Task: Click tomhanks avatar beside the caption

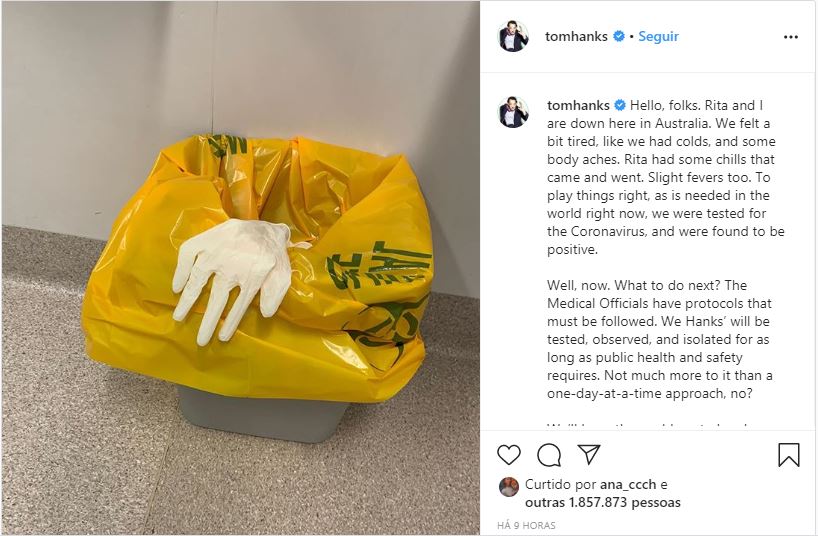Action: pyautogui.click(x=513, y=112)
